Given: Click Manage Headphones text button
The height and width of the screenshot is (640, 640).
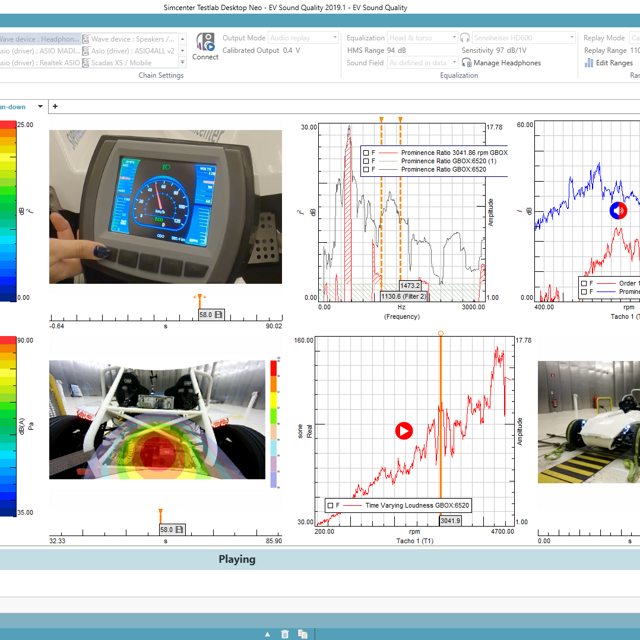Looking at the screenshot, I should point(507,63).
